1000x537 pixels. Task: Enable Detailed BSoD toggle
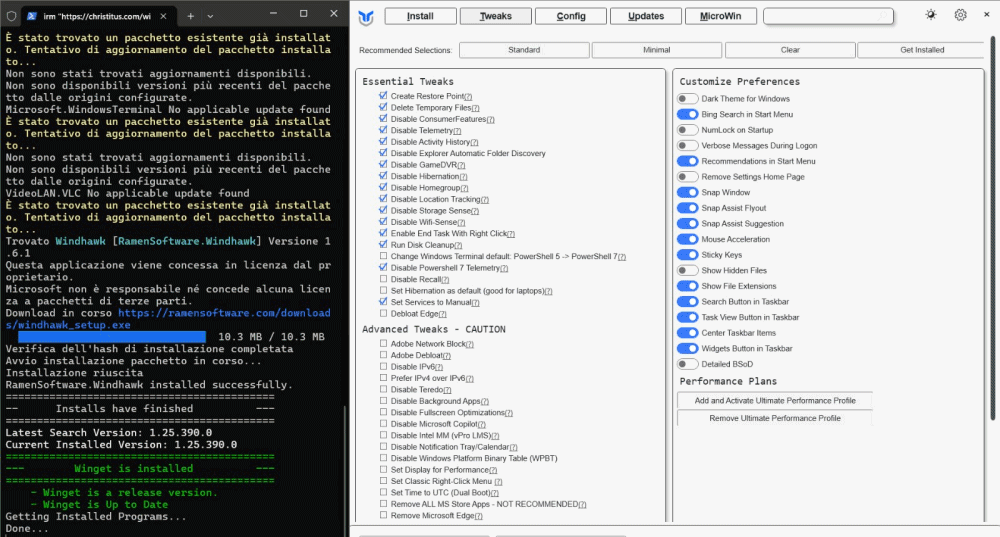coord(688,364)
